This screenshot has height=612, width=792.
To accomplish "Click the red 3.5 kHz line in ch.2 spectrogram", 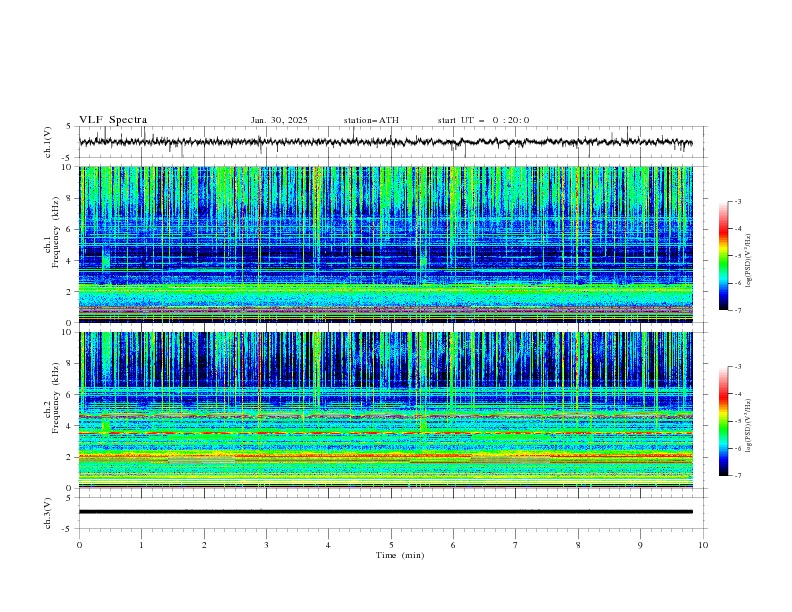I will click(385, 433).
